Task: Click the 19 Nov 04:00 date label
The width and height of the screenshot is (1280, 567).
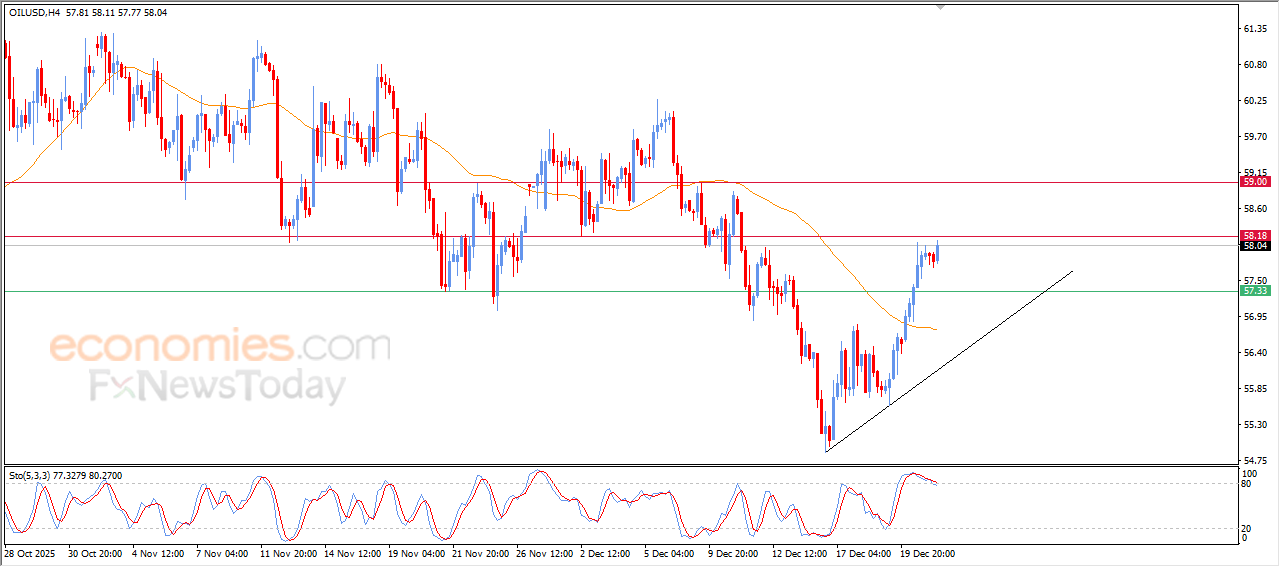Action: tap(416, 552)
